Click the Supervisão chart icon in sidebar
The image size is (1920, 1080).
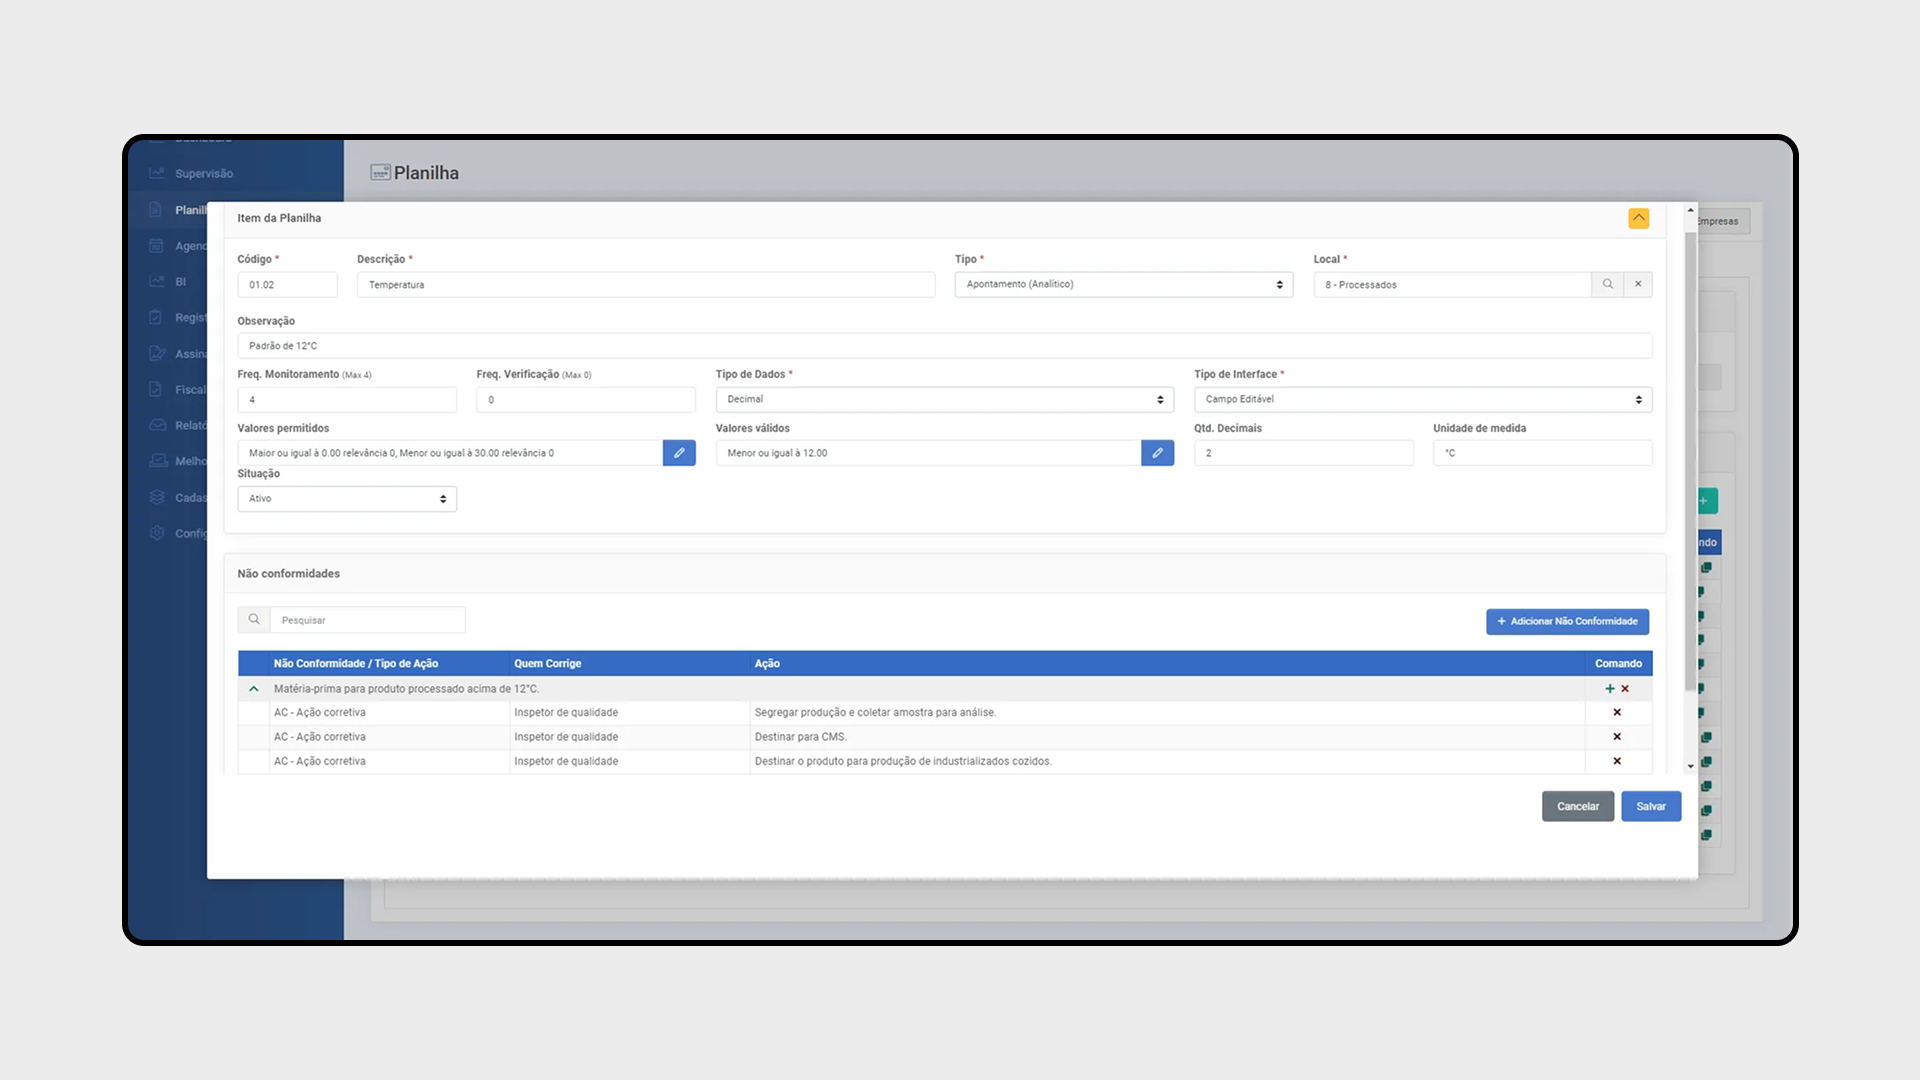tap(157, 173)
